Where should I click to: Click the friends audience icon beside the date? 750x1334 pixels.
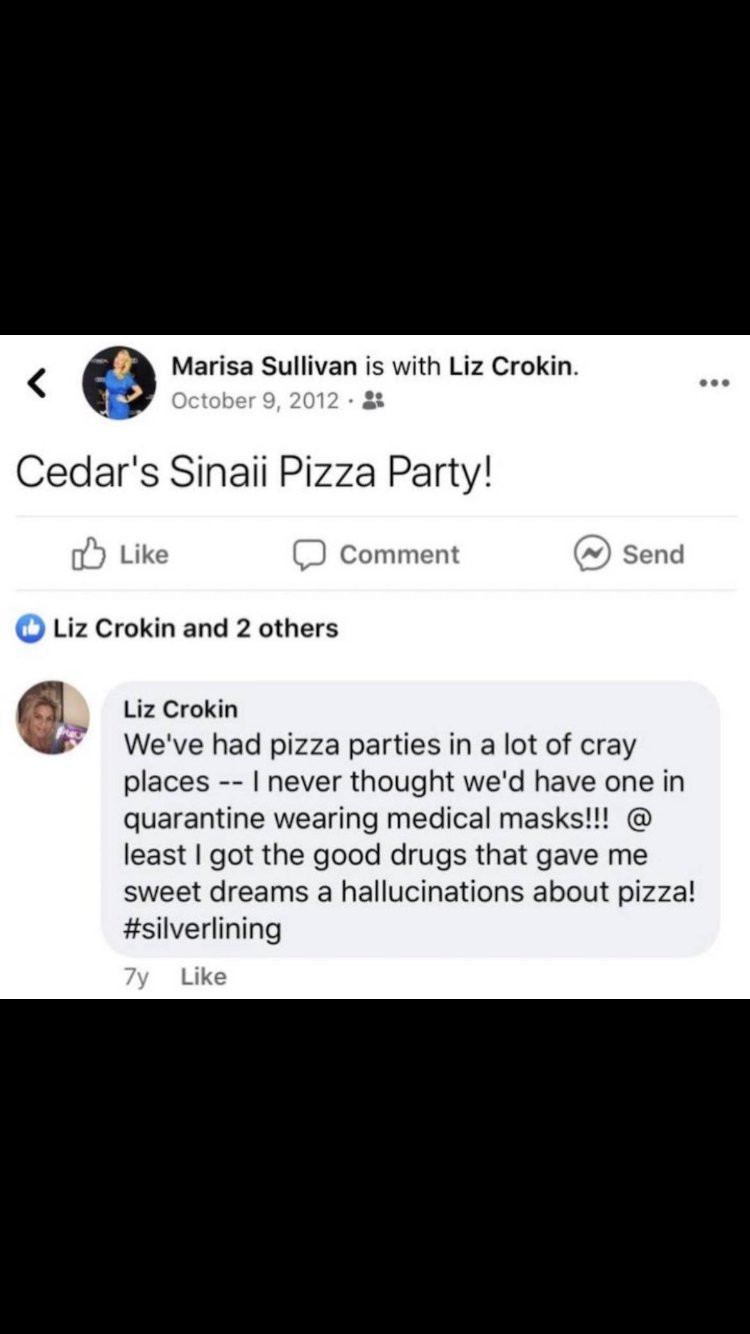coord(373,401)
